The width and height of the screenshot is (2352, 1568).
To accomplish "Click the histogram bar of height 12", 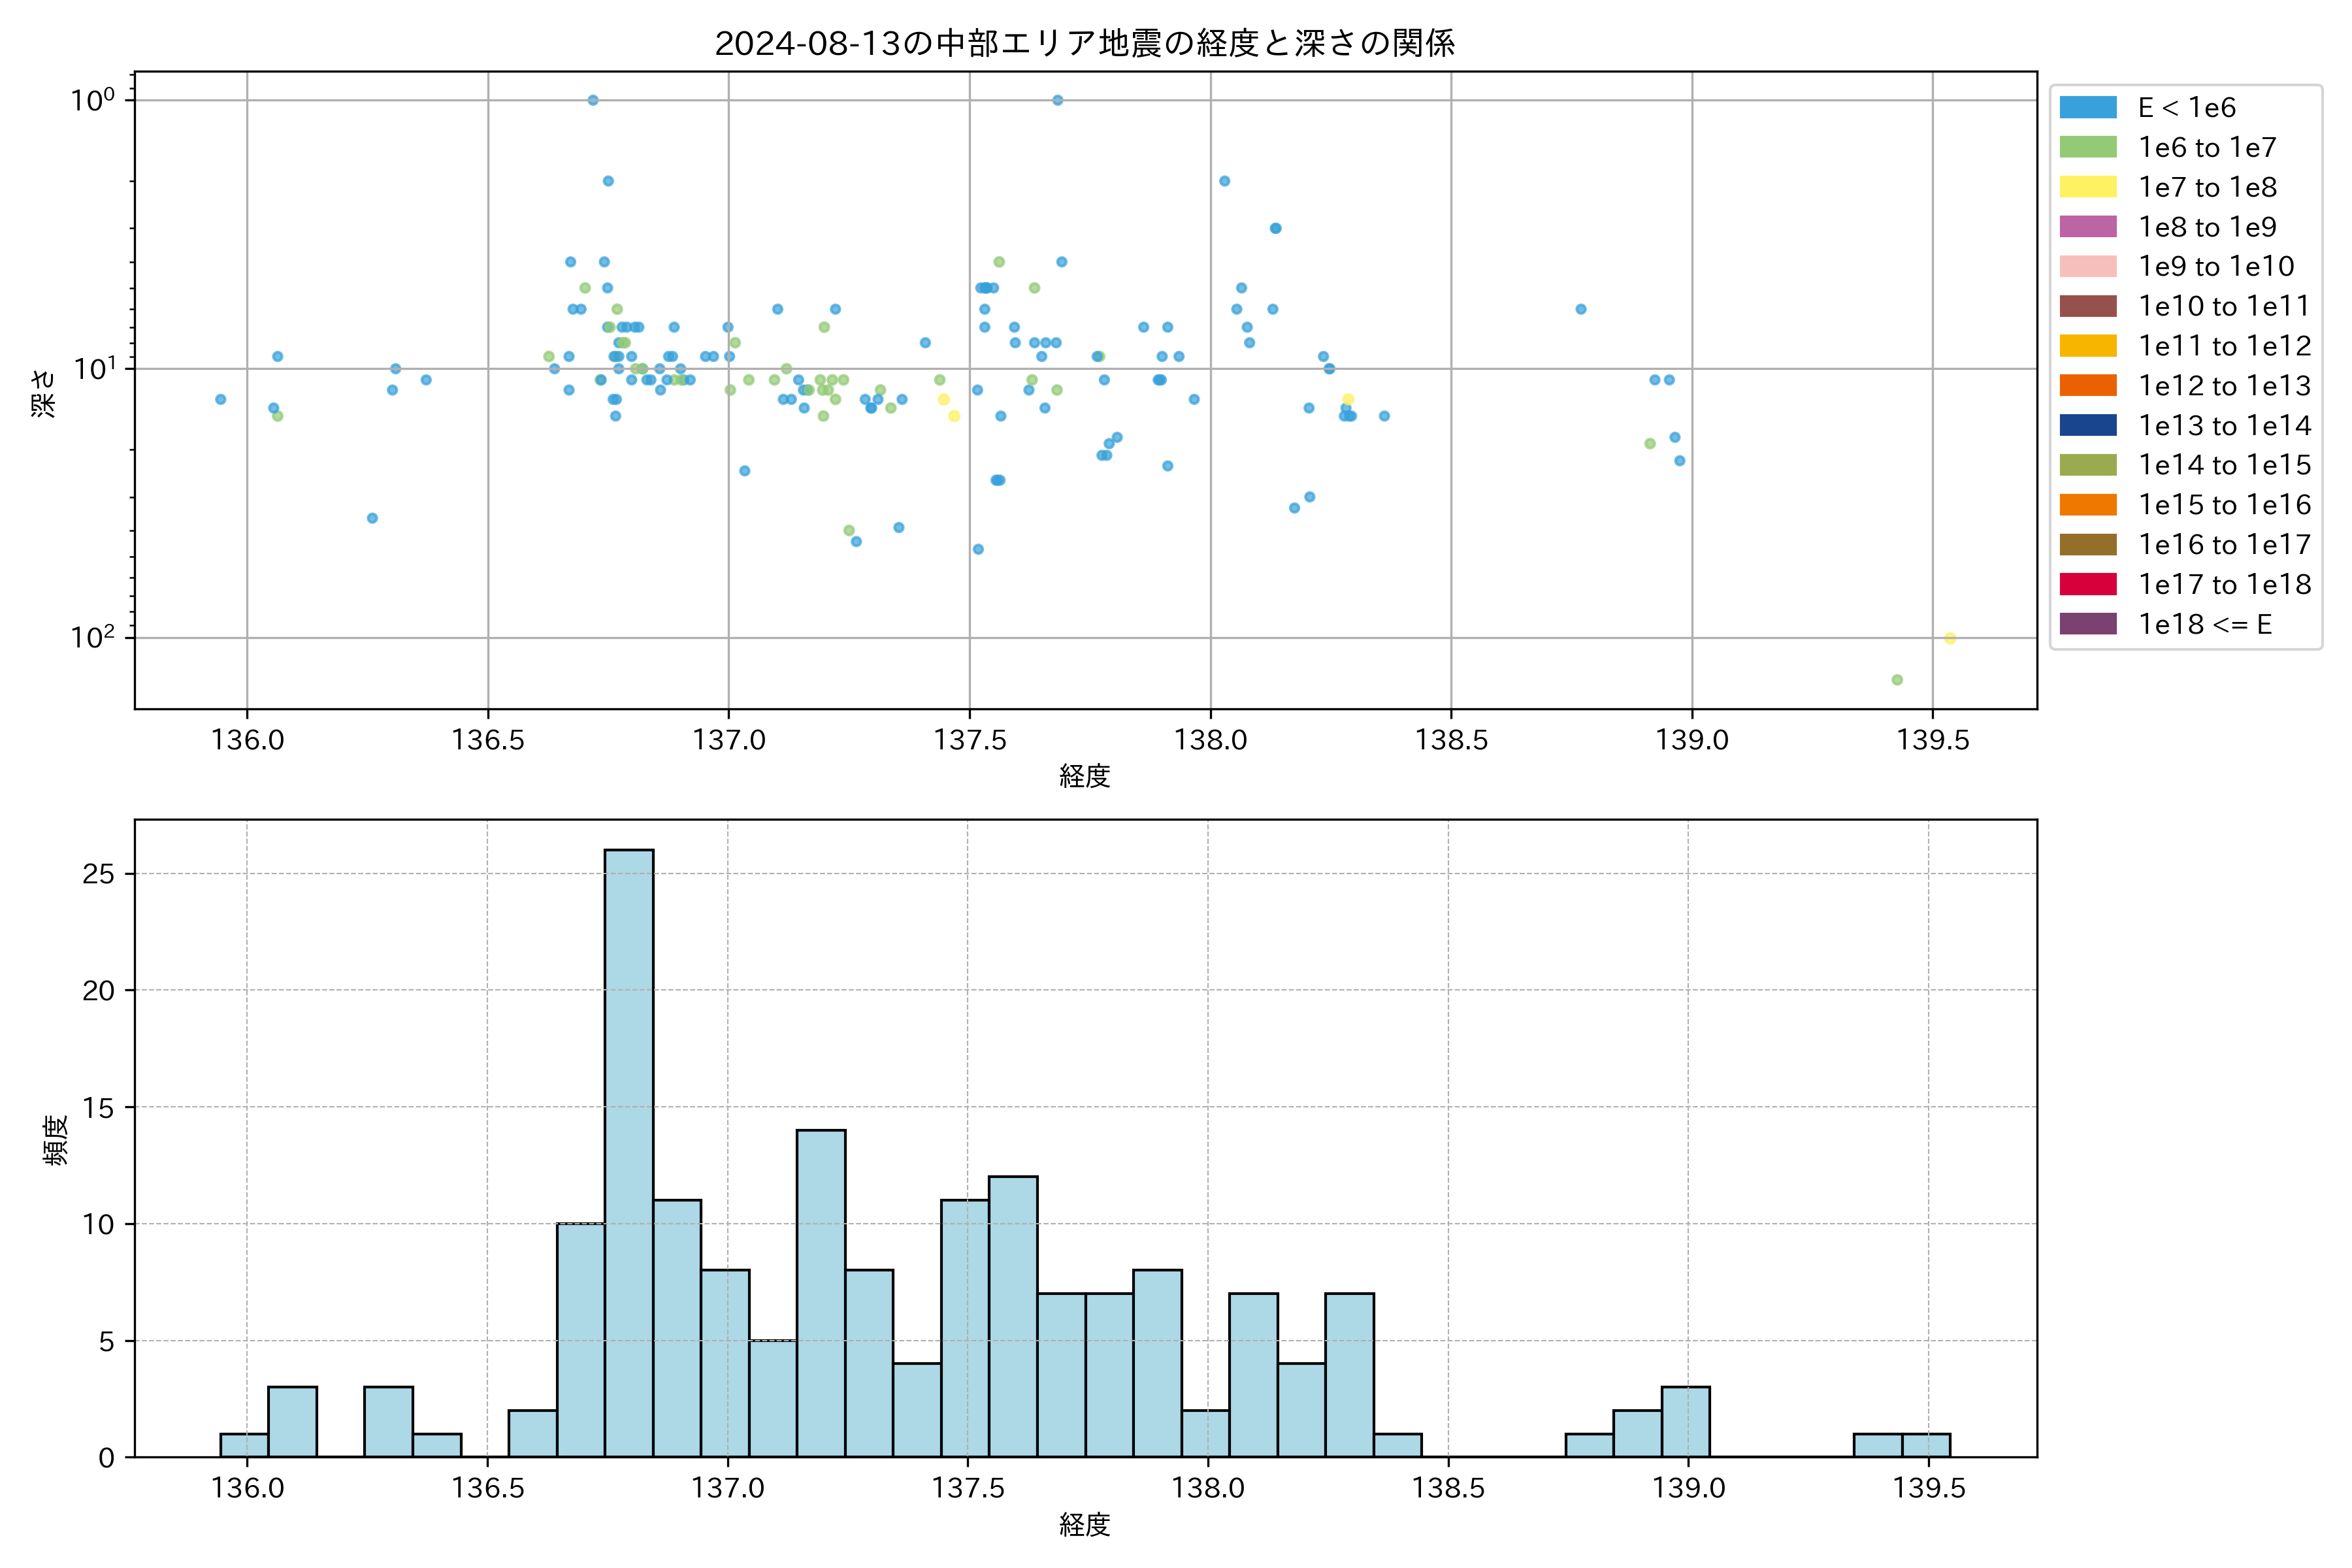I will click(1013, 1315).
